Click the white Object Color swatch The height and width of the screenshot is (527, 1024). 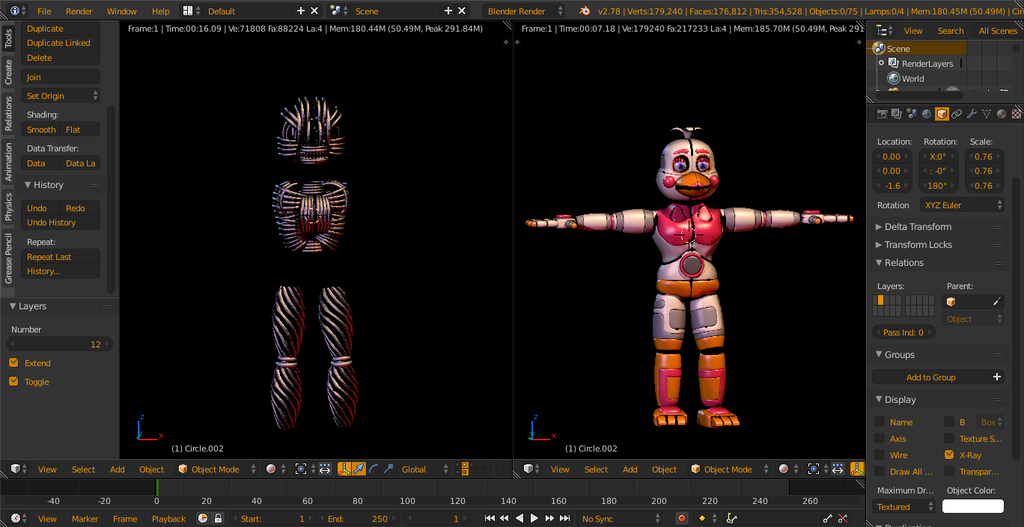tap(972, 506)
